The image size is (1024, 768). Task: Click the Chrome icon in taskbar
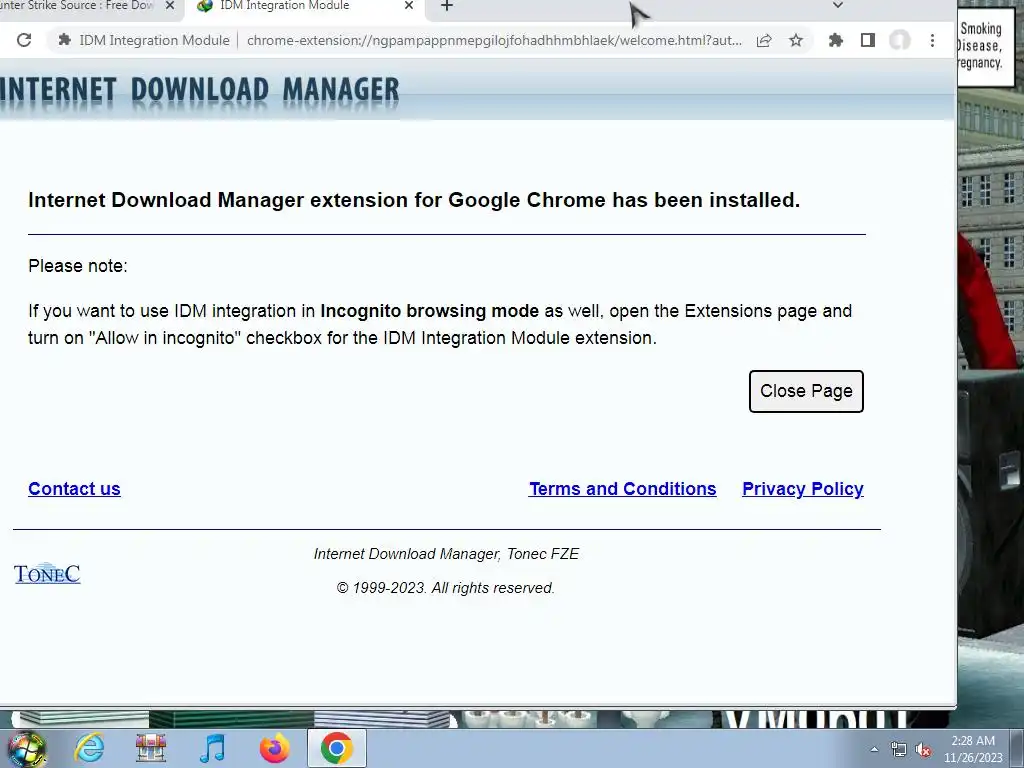click(336, 748)
